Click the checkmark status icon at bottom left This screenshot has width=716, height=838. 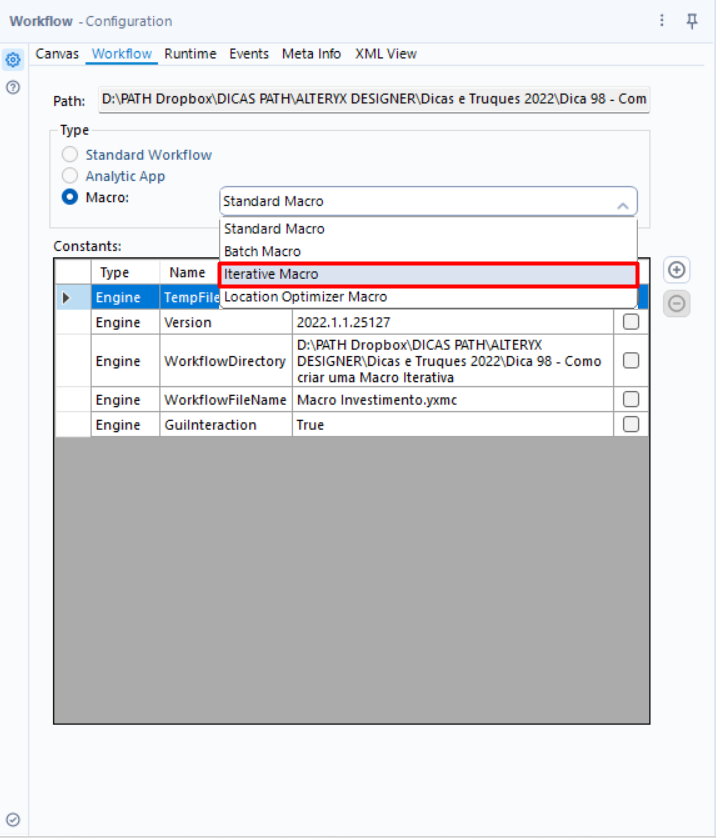click(13, 819)
